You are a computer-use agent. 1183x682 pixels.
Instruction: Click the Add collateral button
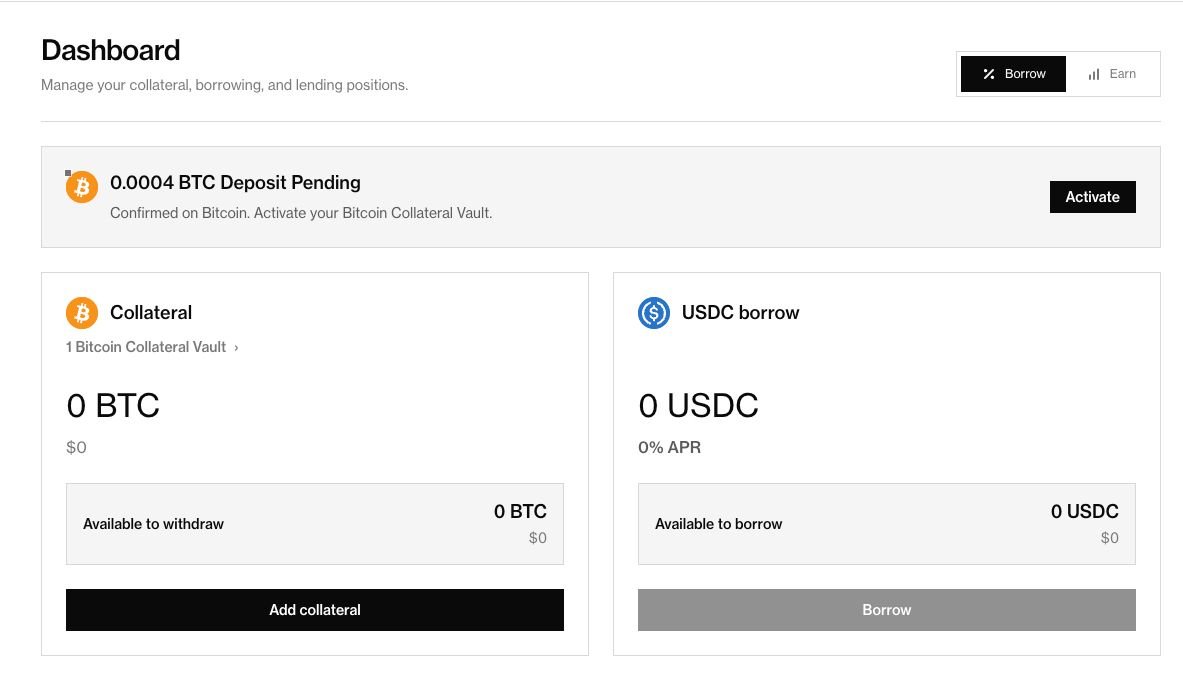click(x=315, y=610)
